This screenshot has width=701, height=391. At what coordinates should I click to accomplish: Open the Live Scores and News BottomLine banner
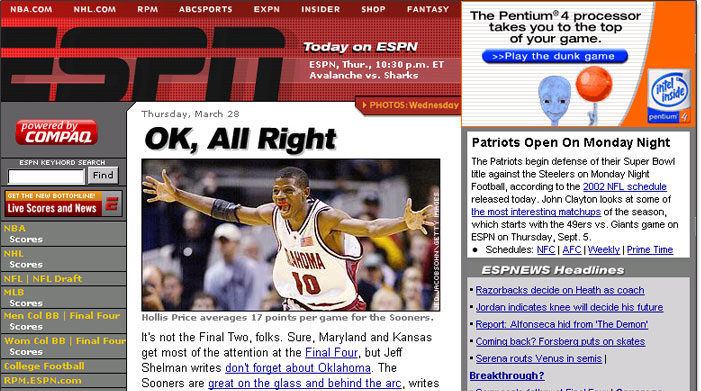(63, 203)
